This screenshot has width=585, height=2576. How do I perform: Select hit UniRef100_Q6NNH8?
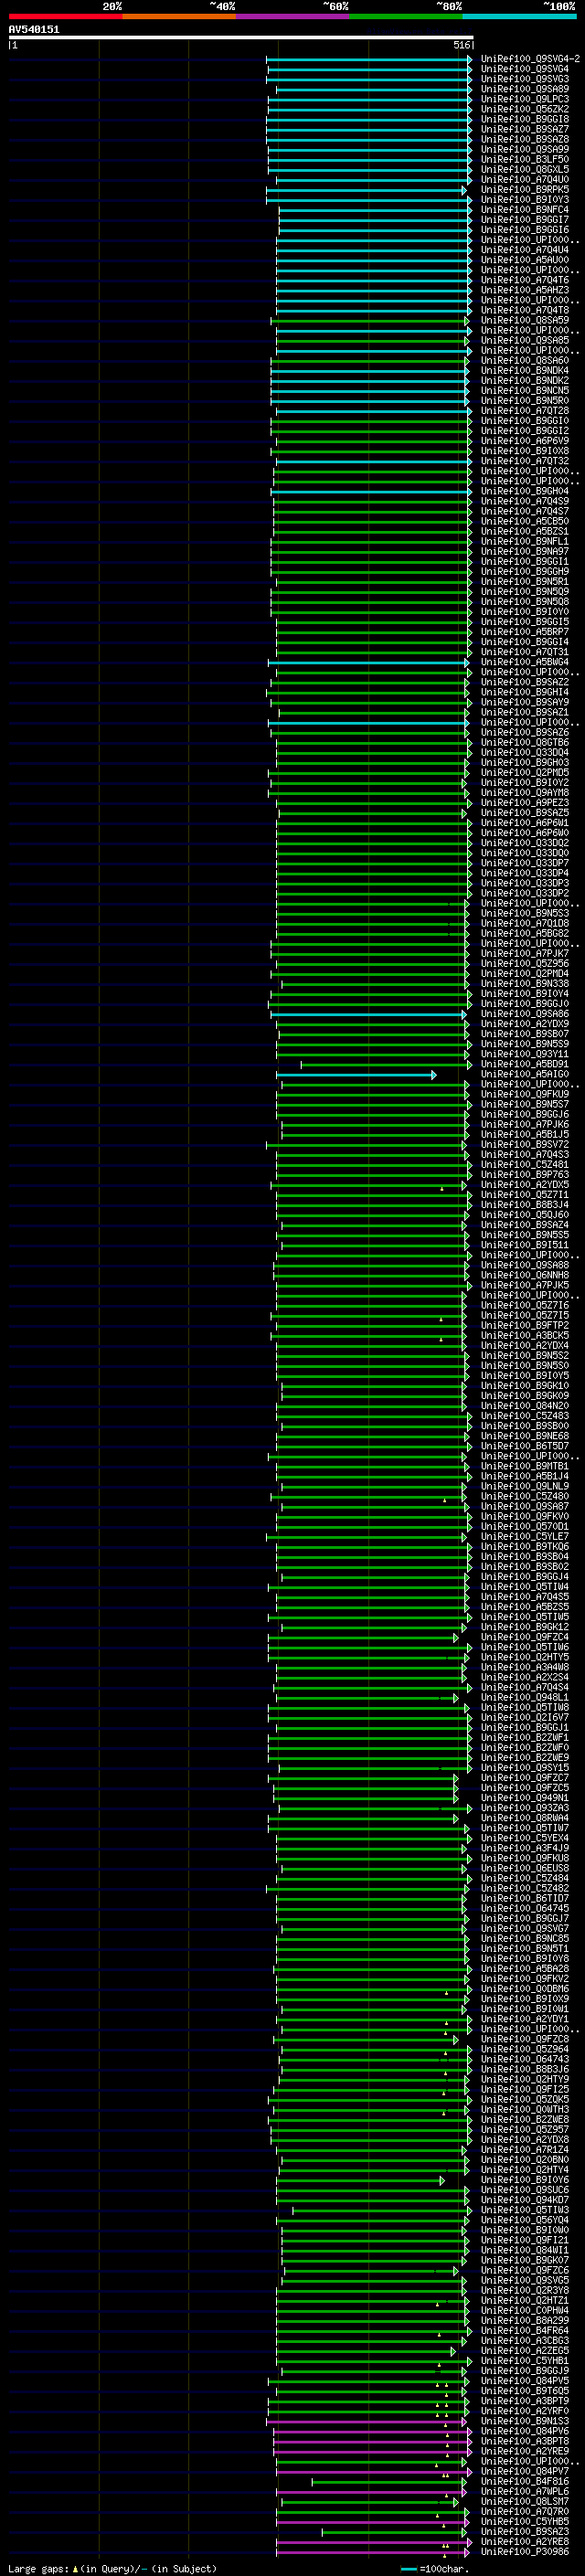pos(525,1275)
